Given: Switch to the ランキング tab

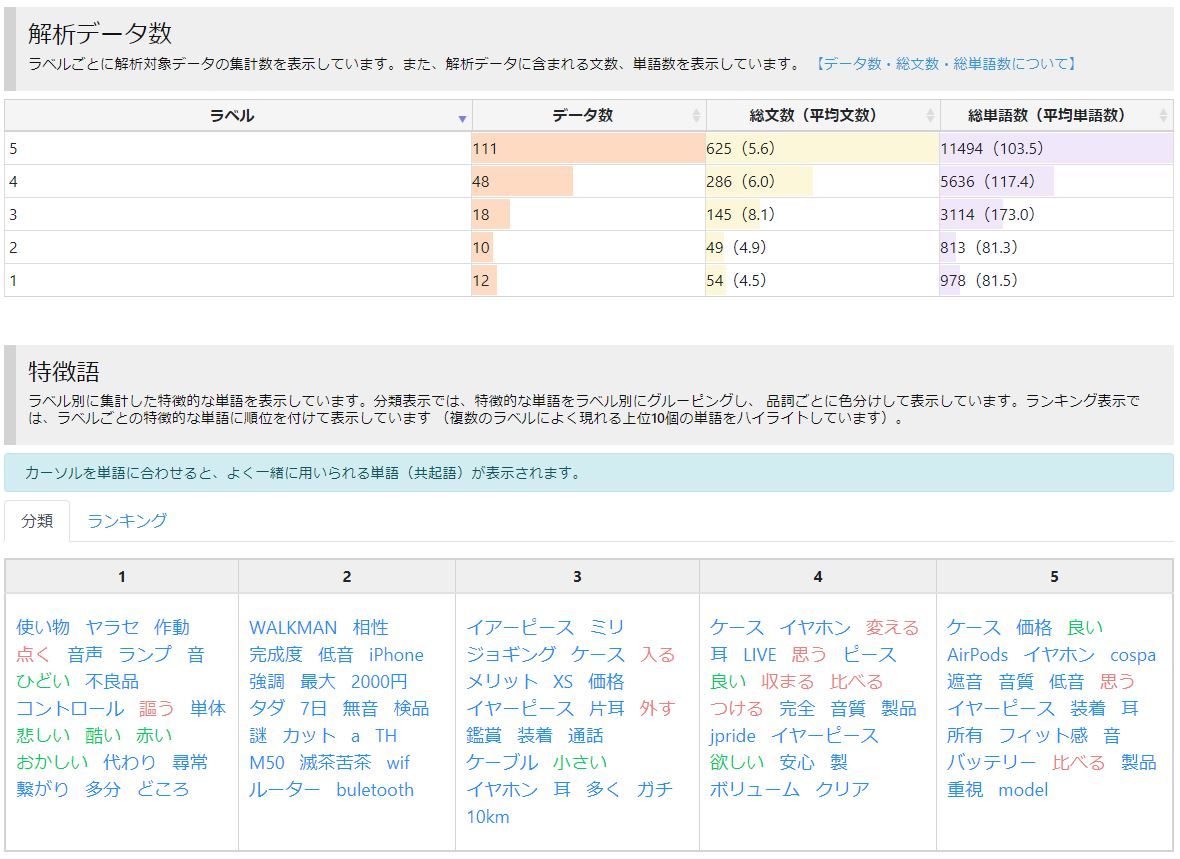Looking at the screenshot, I should pos(127,521).
